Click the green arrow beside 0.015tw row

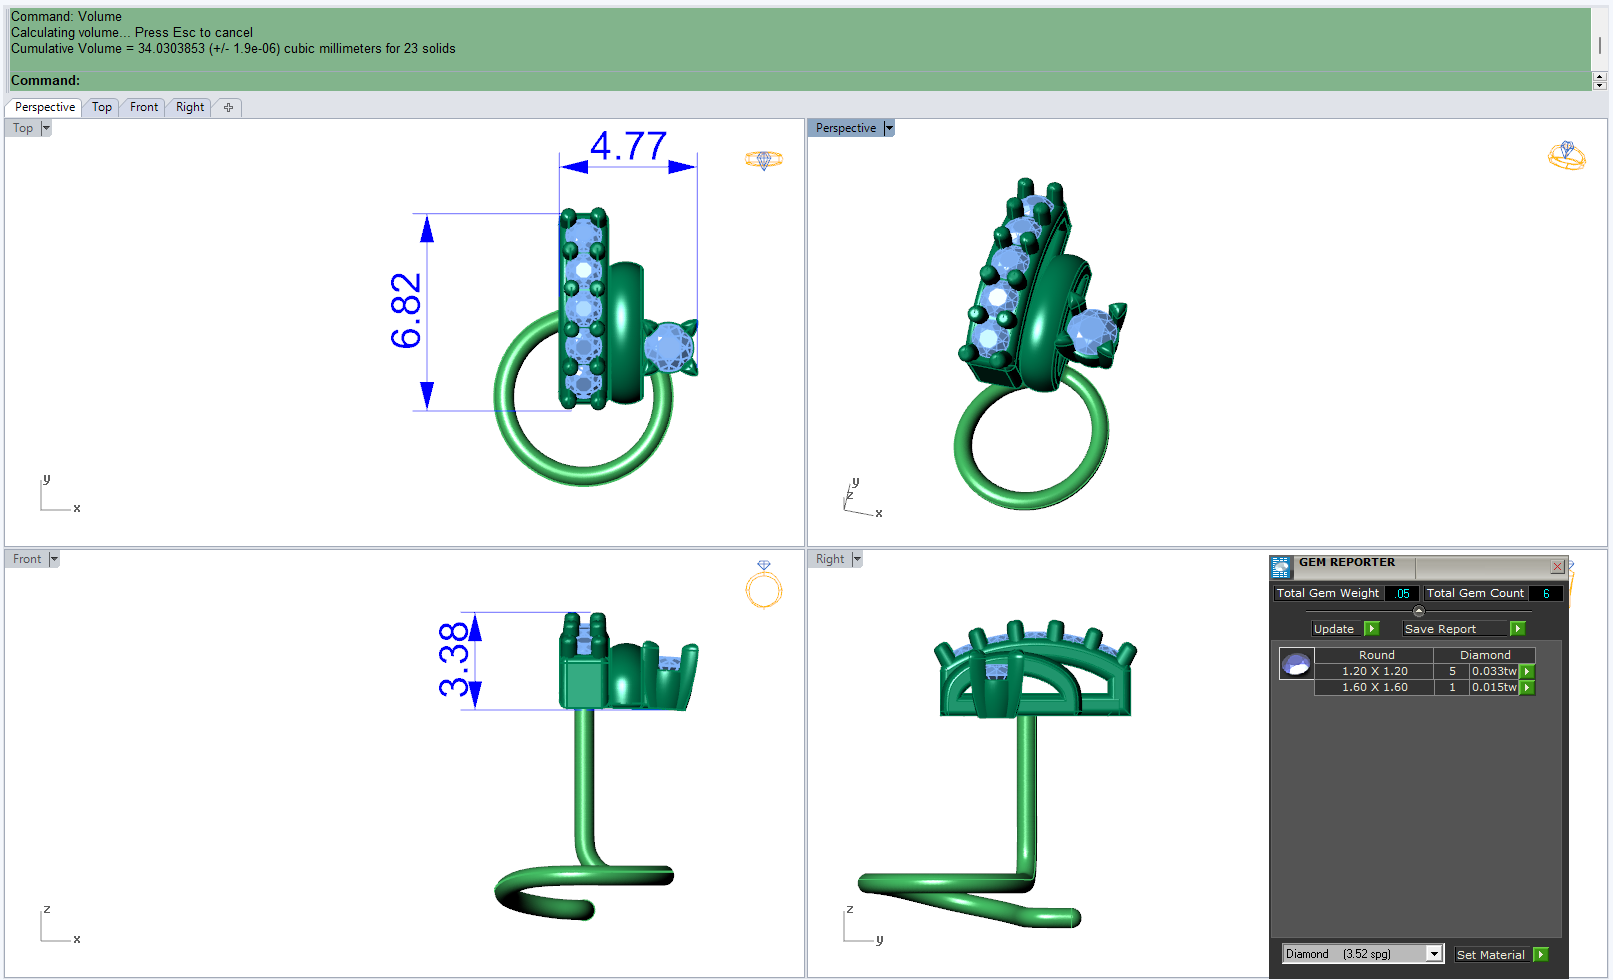pos(1527,688)
